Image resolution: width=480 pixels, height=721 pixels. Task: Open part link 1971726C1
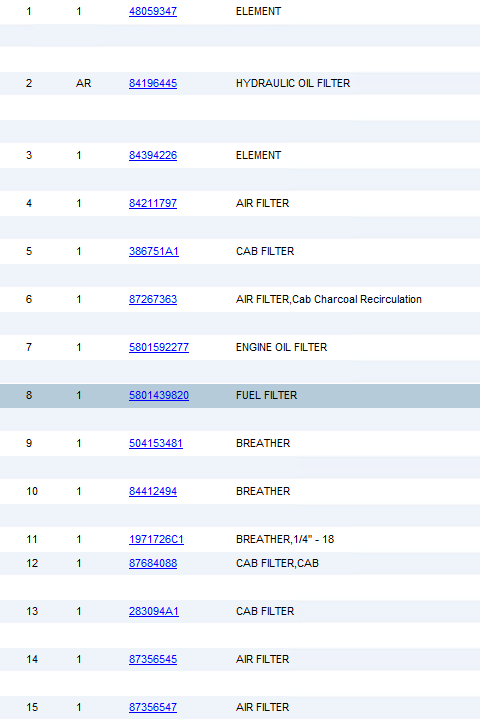click(156, 539)
